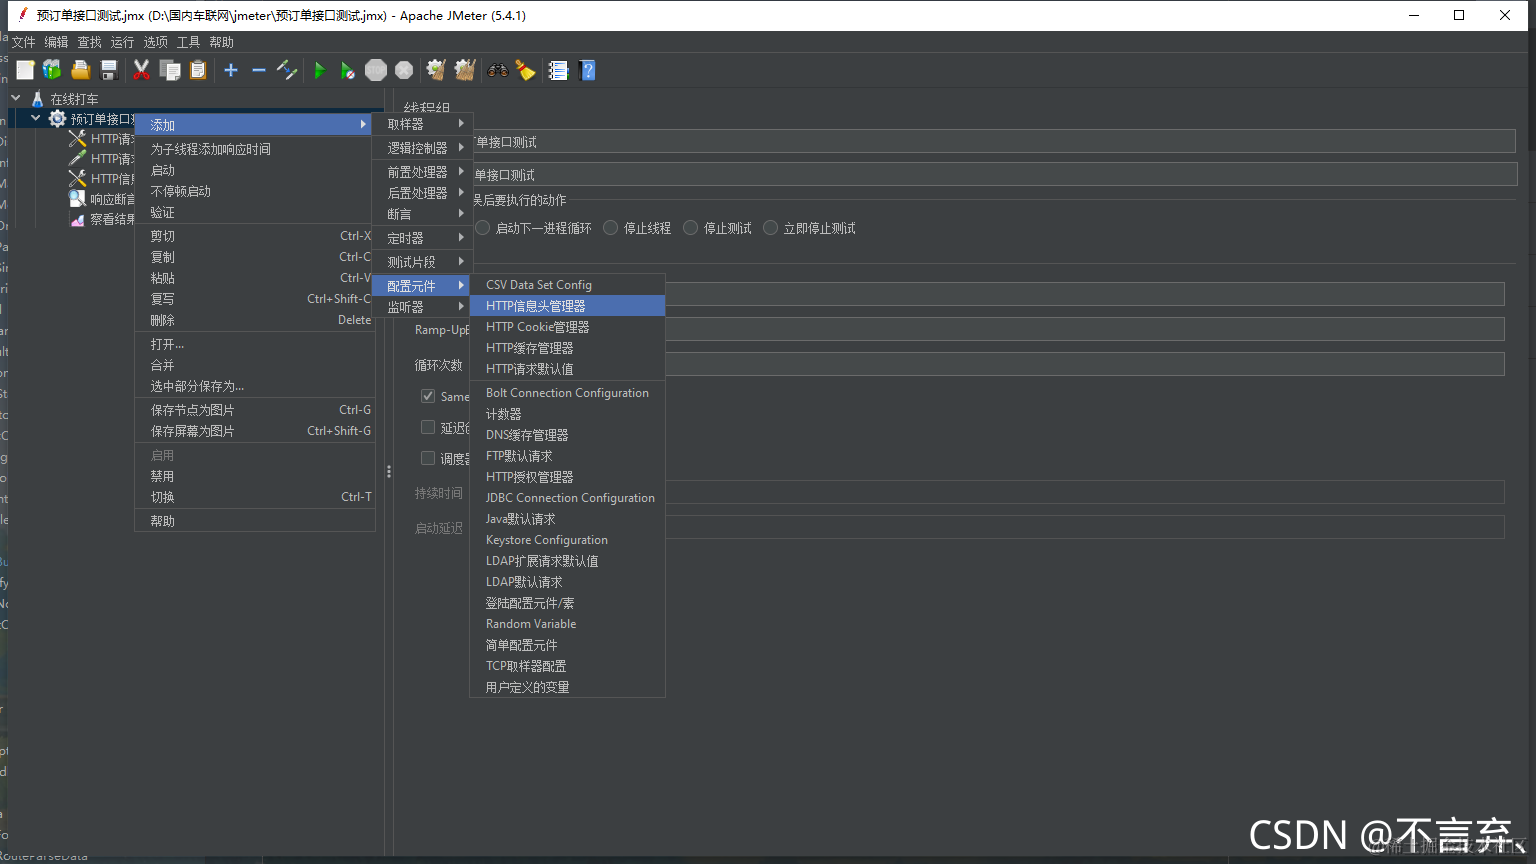Select 停止测试 radio button

(691, 228)
